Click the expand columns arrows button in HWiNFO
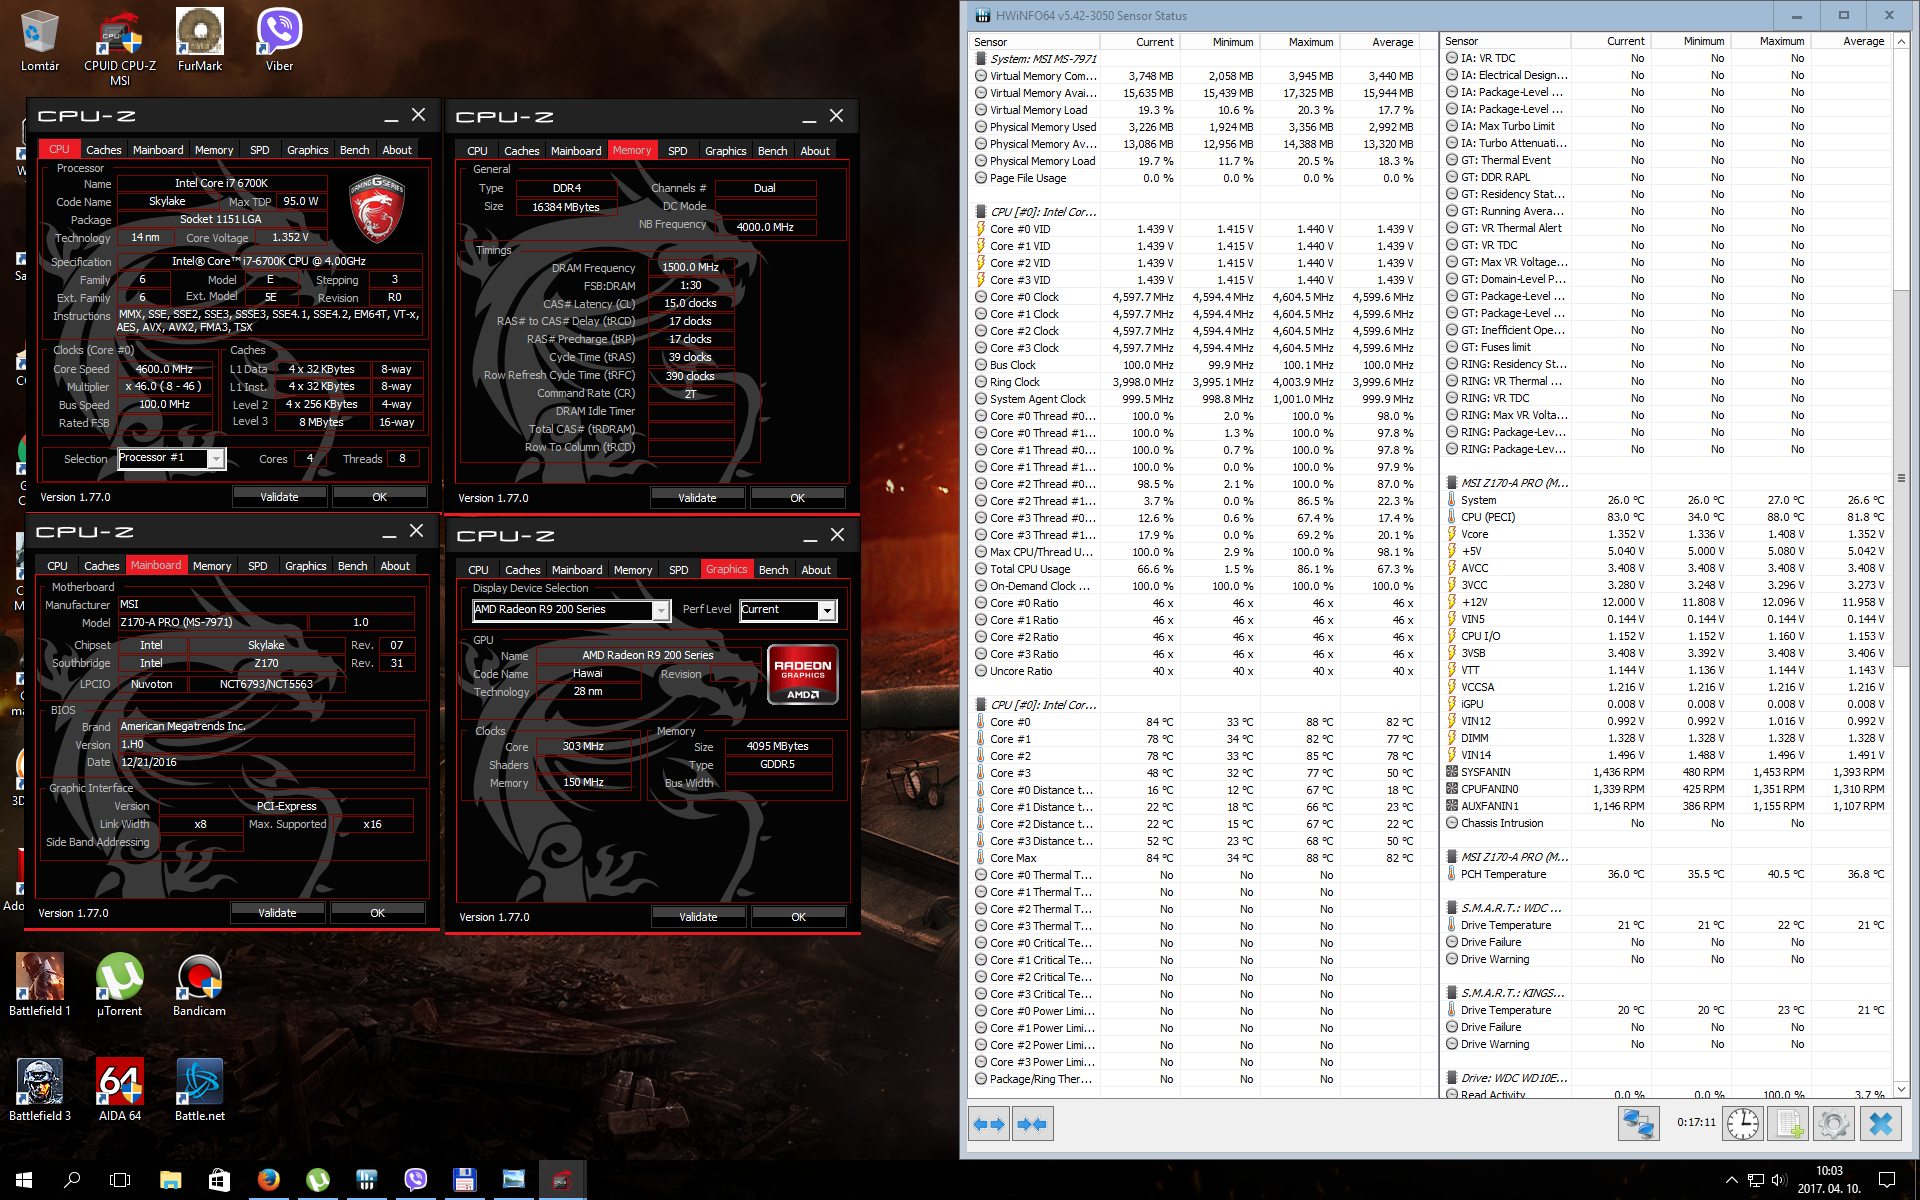 click(x=989, y=1124)
